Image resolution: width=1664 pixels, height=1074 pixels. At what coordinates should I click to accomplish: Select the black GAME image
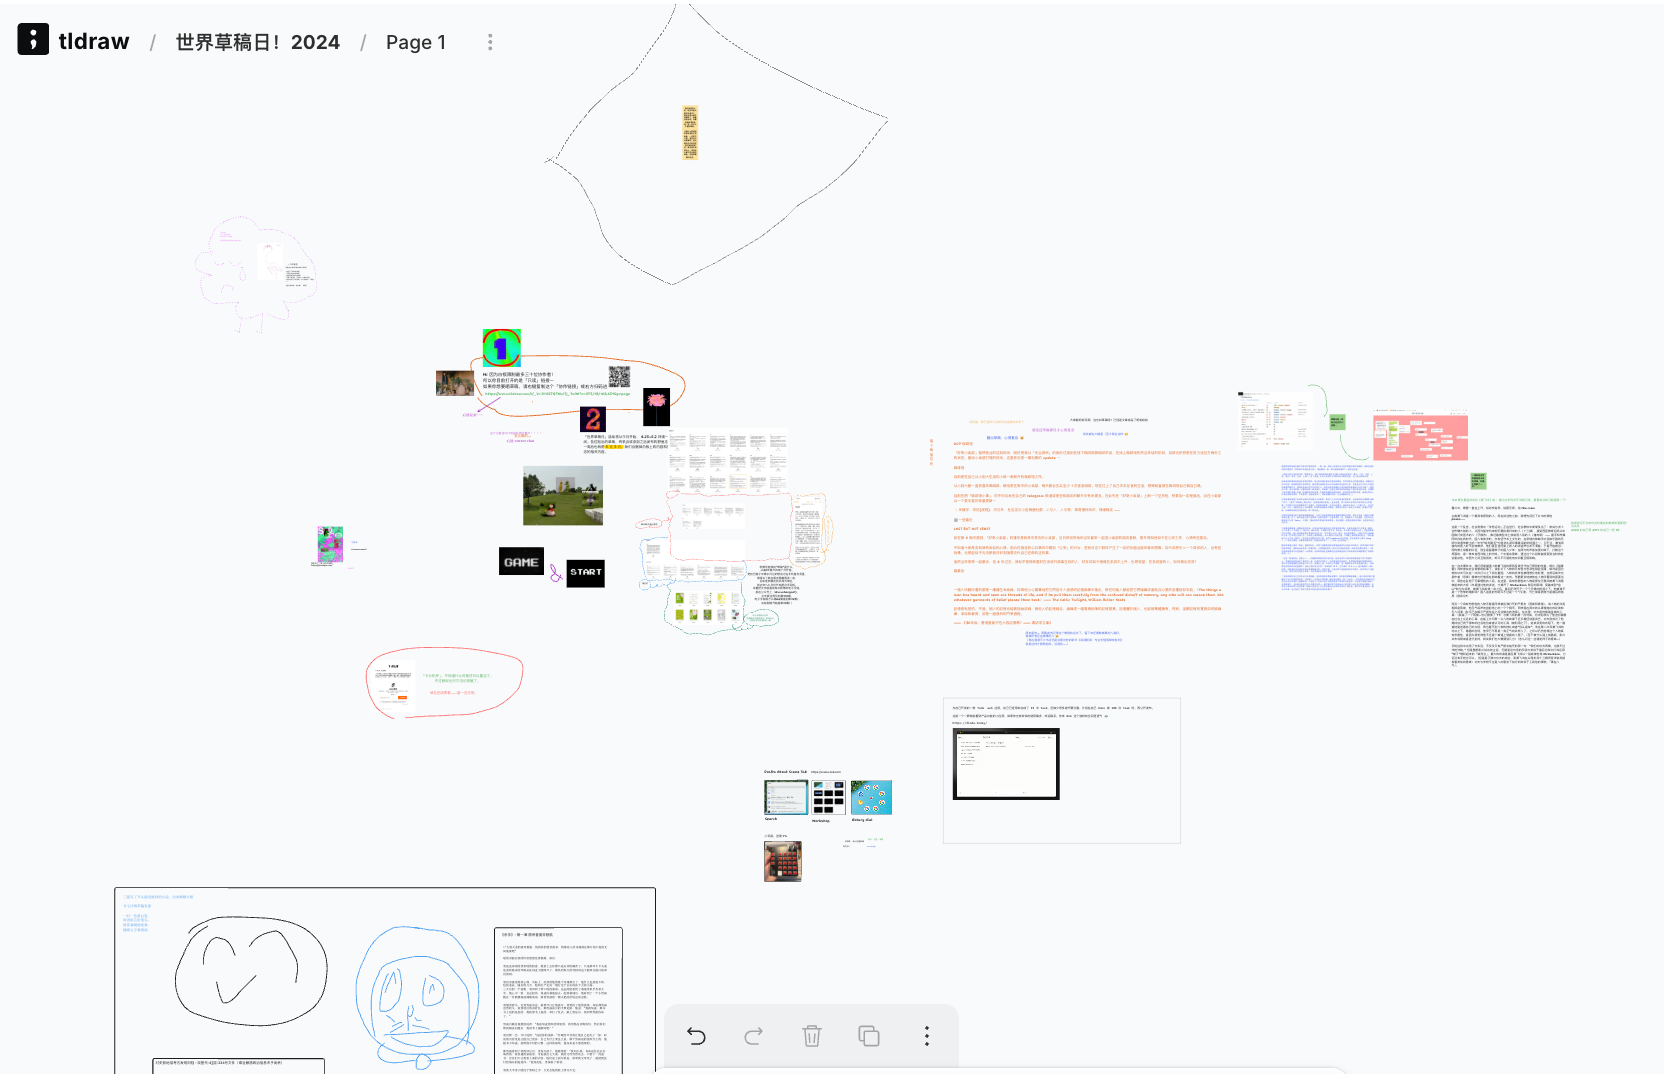pos(522,561)
